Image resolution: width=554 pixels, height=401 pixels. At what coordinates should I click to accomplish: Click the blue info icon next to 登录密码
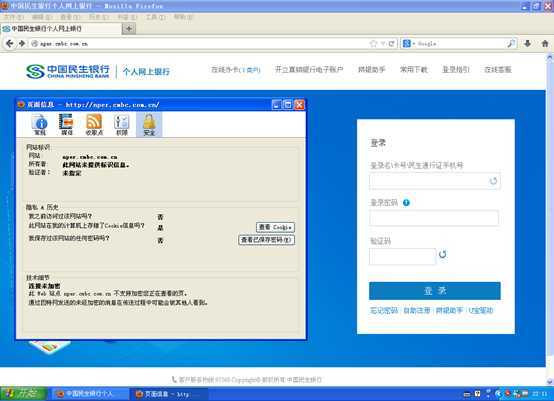(x=406, y=202)
